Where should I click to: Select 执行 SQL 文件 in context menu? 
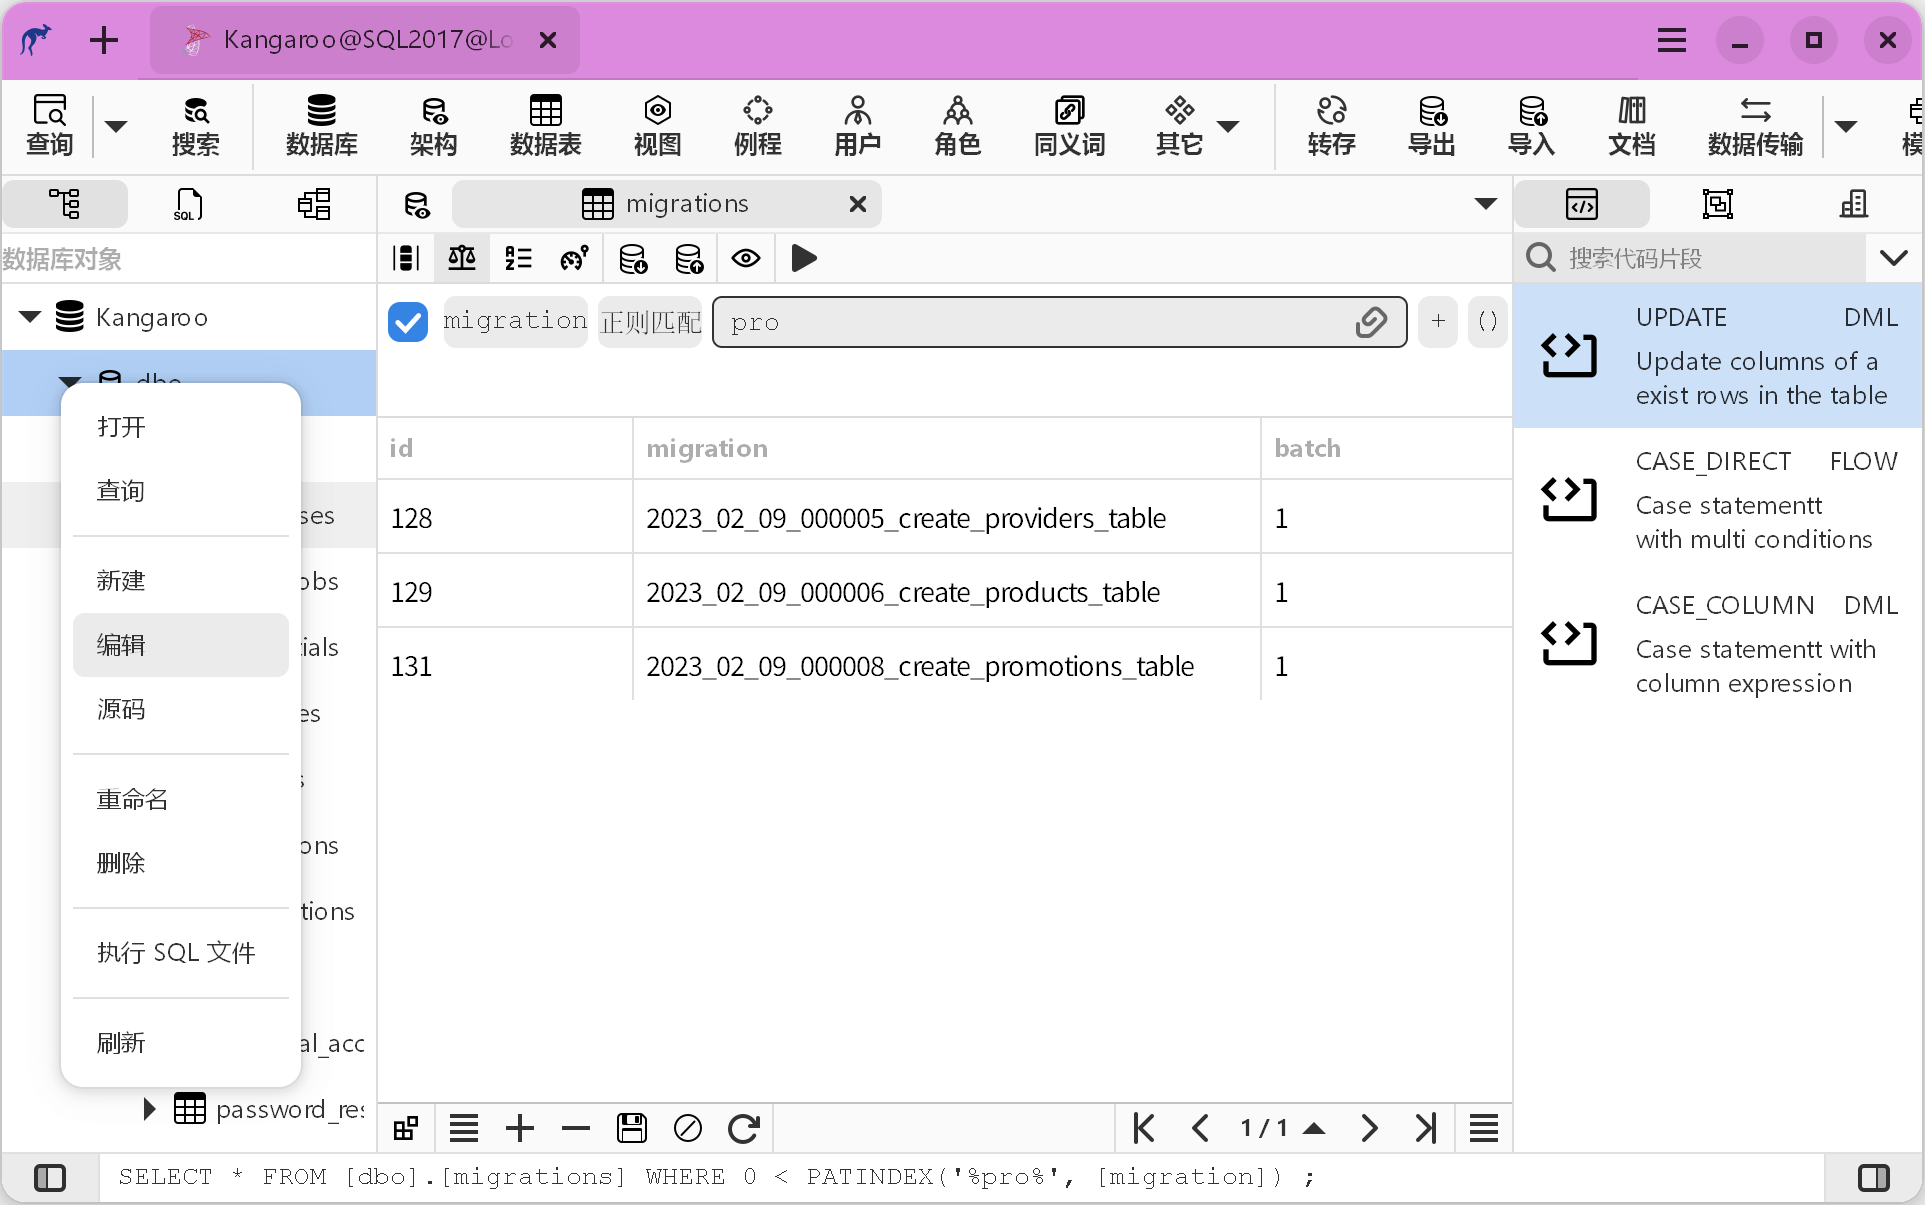177,953
